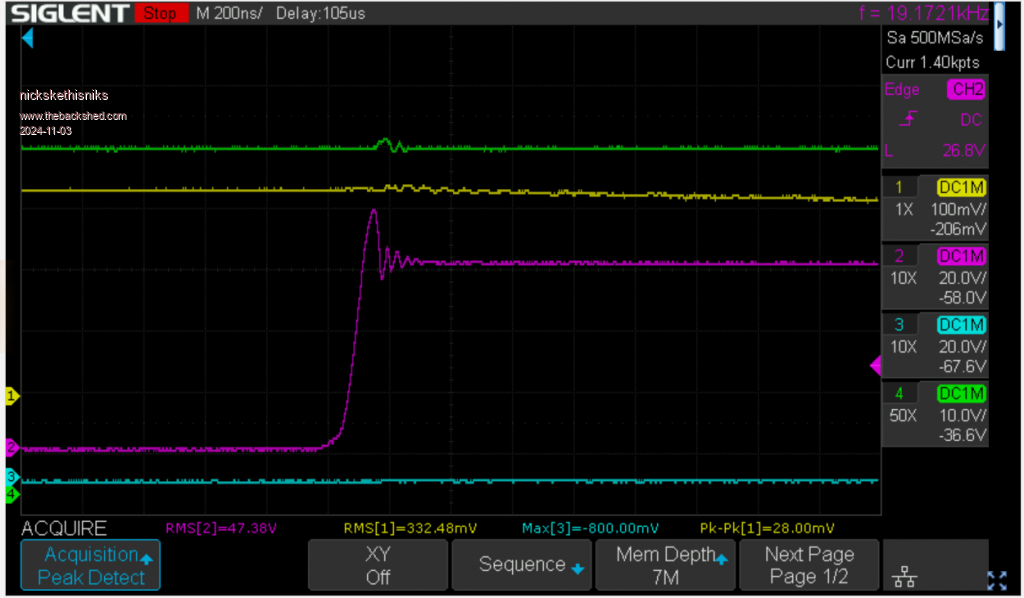
Task: Click the blue arrow beside the frequency readout
Action: tap(998, 14)
